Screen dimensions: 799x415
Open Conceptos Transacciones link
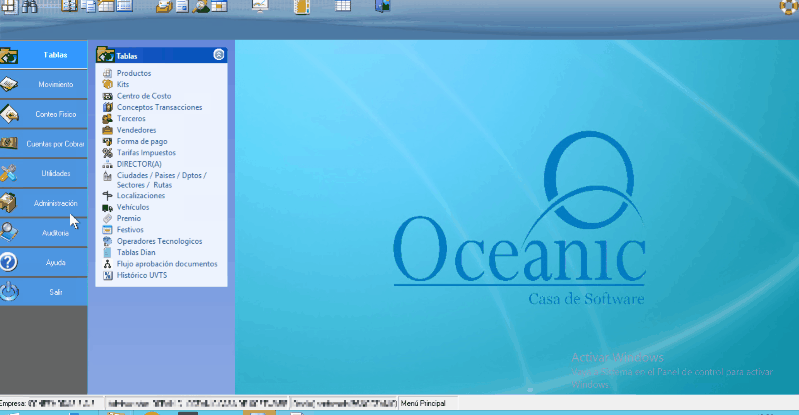159,107
